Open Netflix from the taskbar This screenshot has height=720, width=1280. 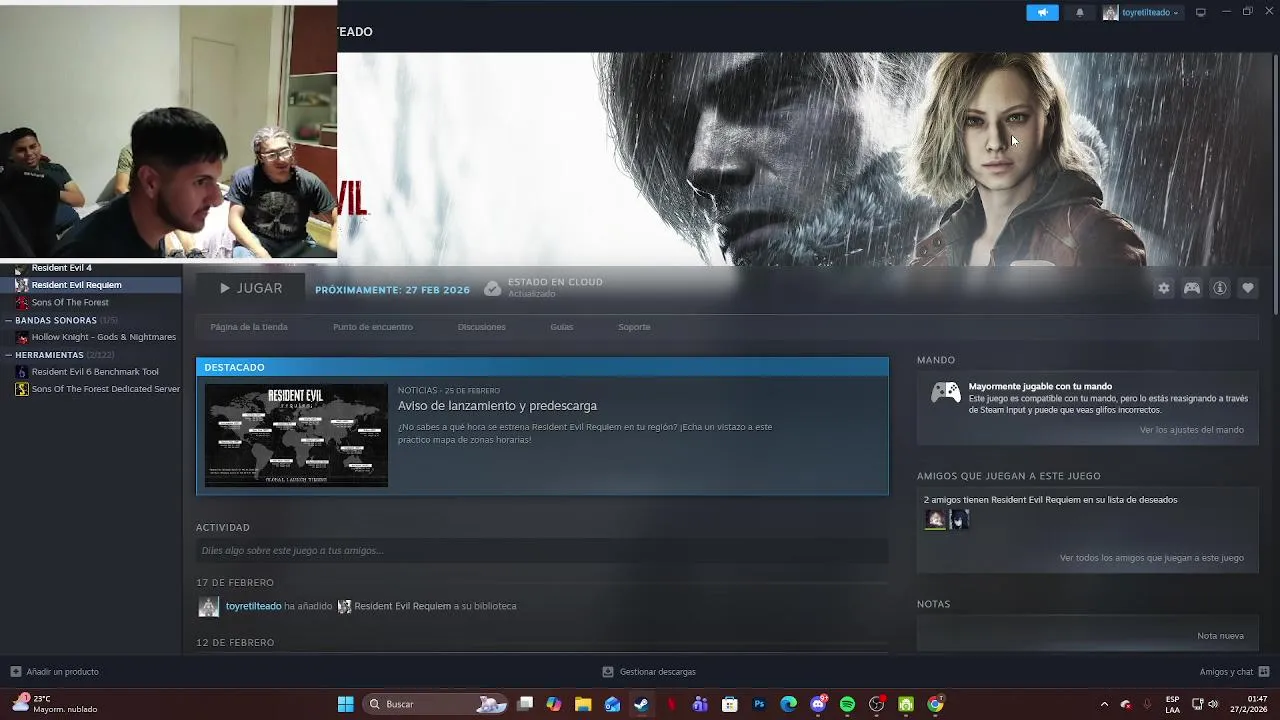click(x=671, y=704)
